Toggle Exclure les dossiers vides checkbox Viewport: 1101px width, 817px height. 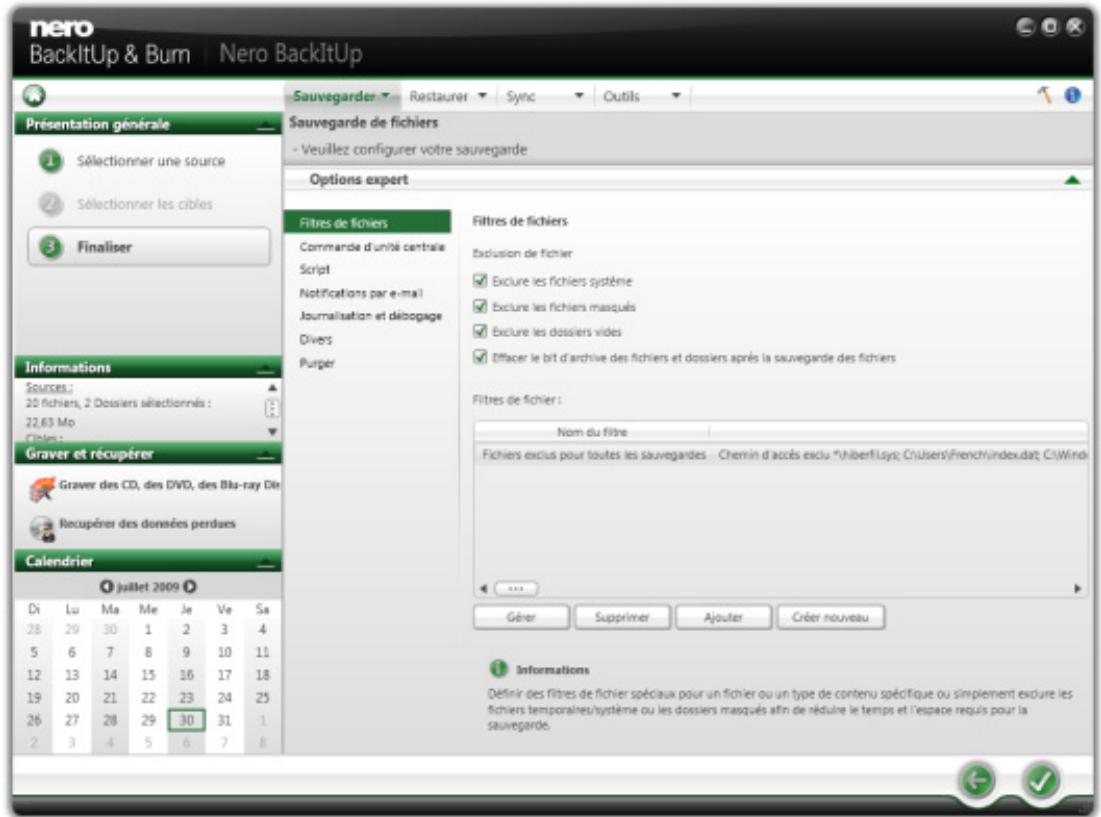point(480,331)
